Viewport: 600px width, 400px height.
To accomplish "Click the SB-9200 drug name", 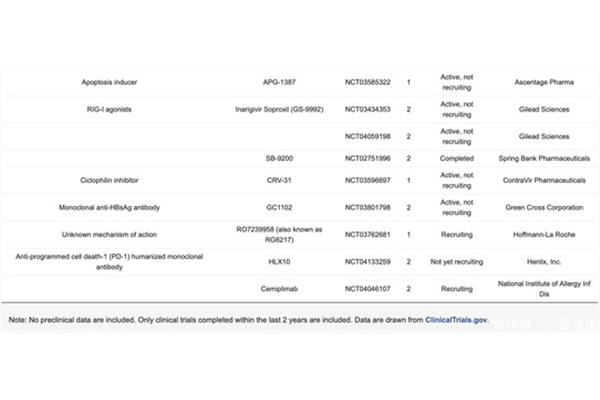I will click(x=279, y=158).
